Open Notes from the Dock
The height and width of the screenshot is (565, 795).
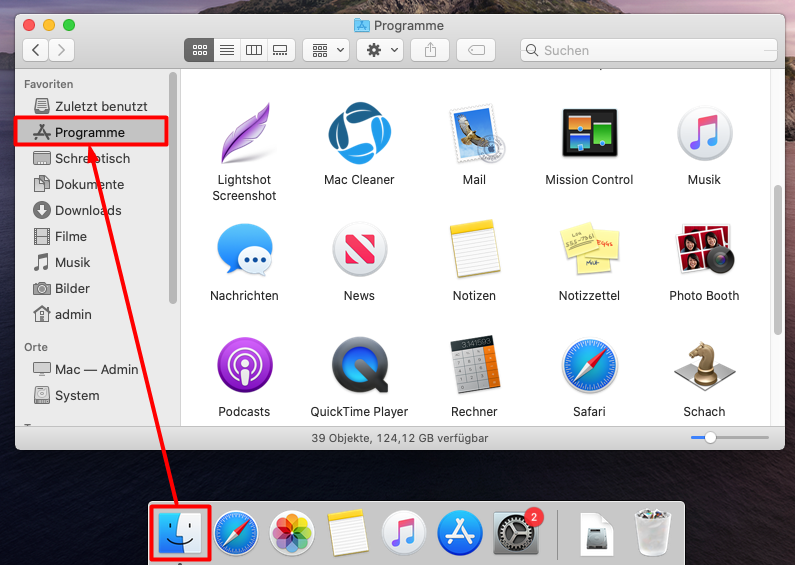[348, 533]
